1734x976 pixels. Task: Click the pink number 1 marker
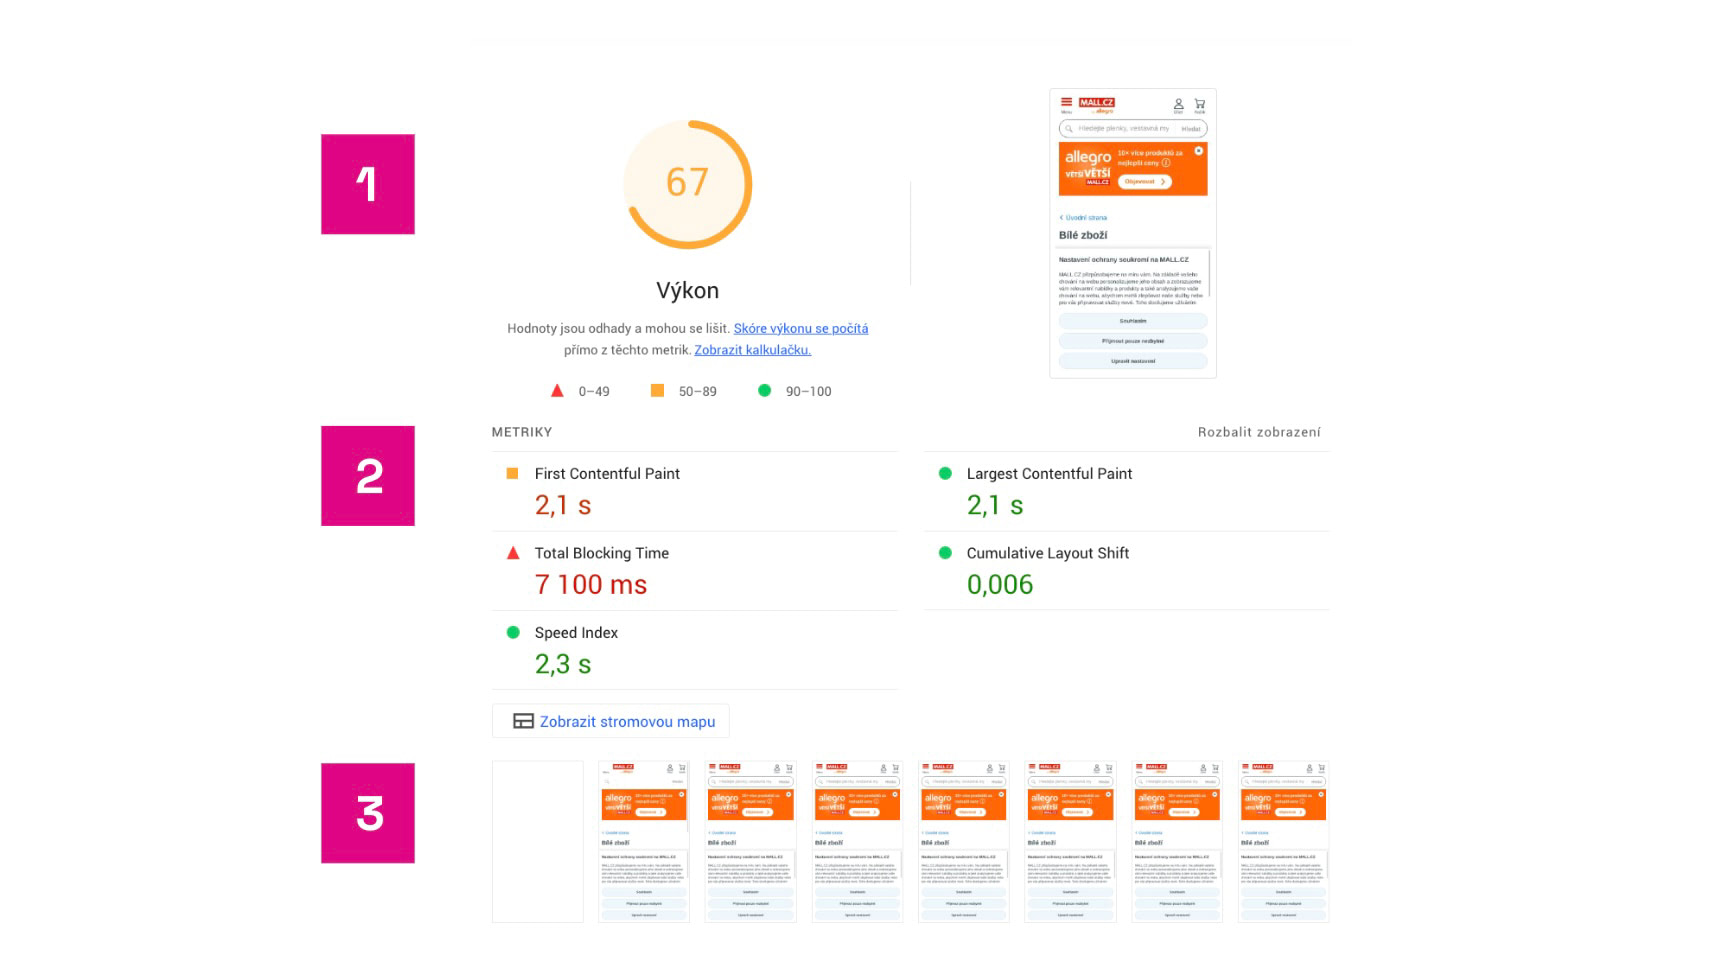pyautogui.click(x=368, y=184)
